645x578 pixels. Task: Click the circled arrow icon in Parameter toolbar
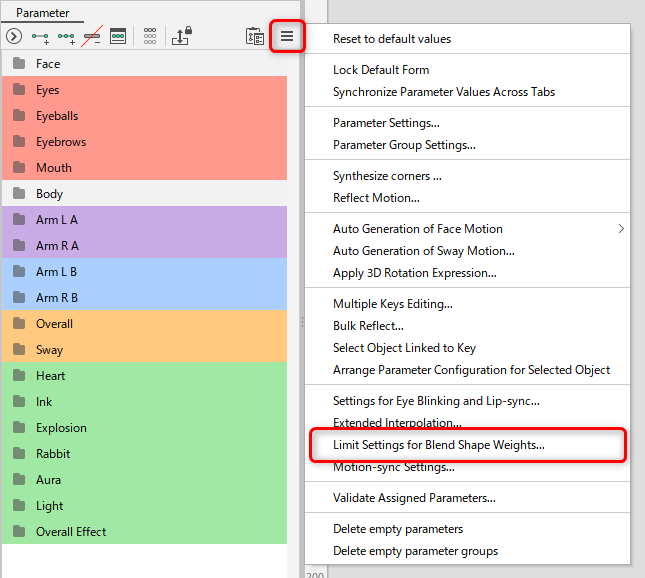pos(14,36)
